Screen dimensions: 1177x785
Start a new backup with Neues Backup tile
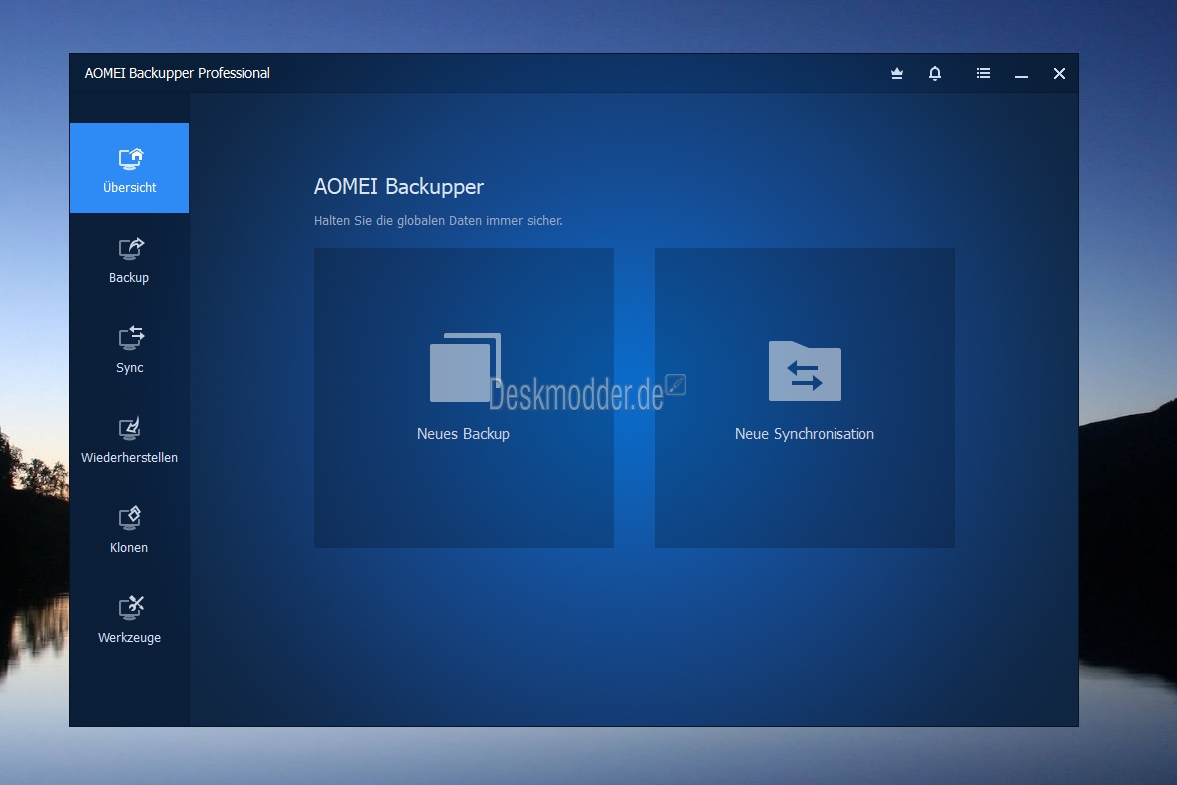coord(464,398)
